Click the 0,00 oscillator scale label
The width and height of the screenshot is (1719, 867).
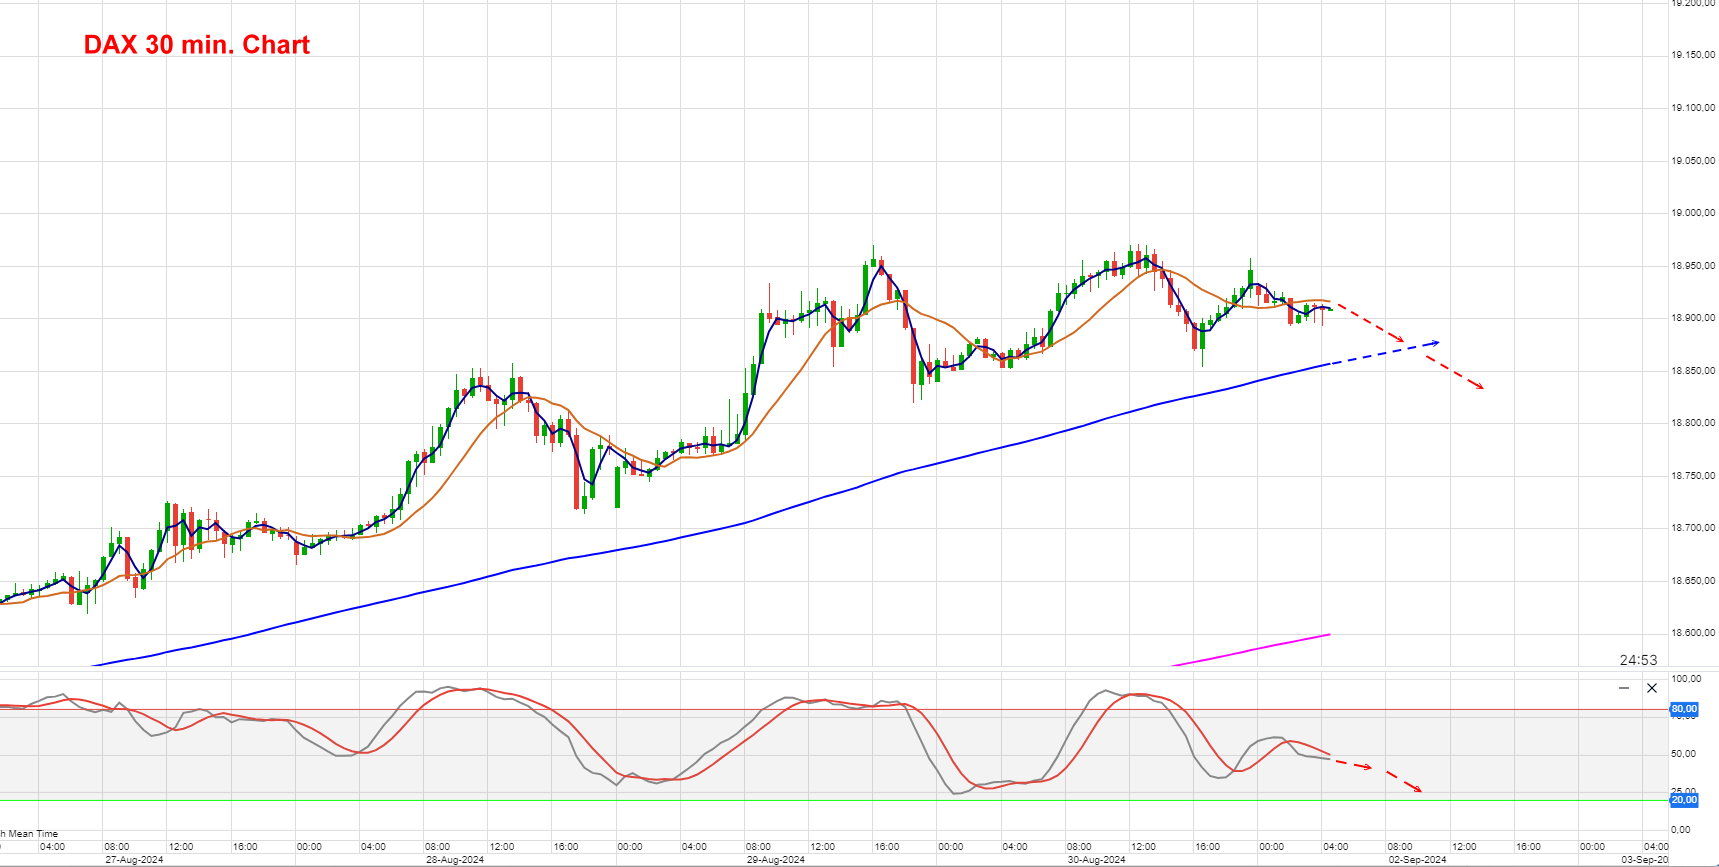[1681, 830]
